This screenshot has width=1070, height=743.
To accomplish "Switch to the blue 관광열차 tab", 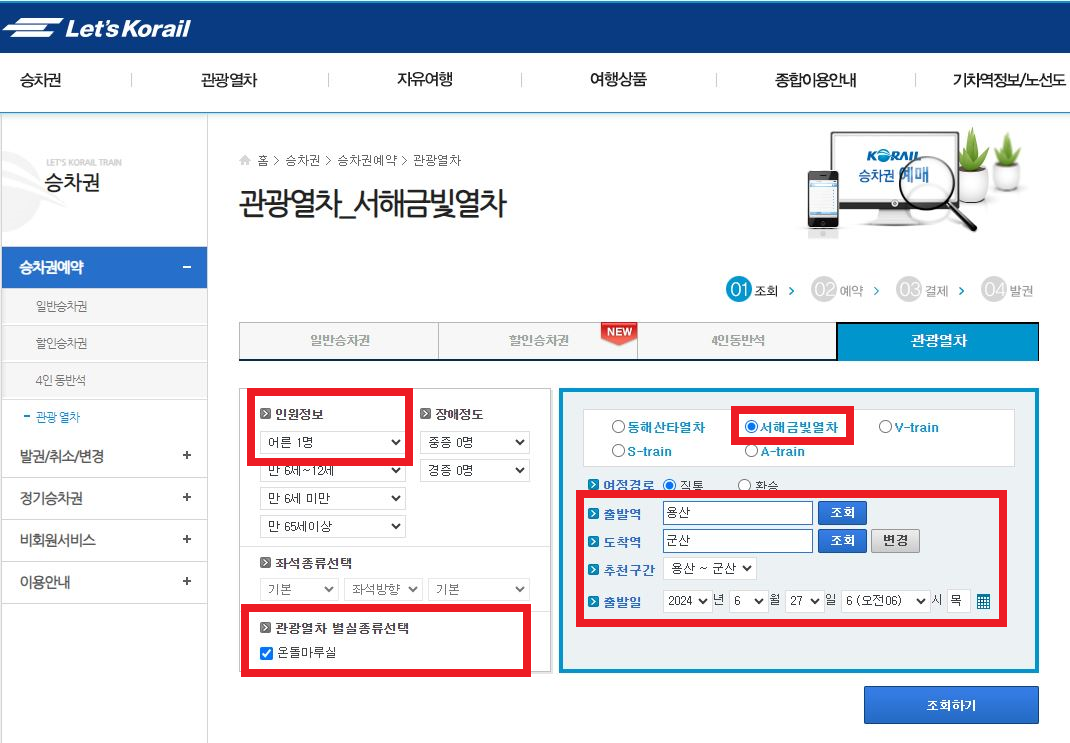I will pos(938,340).
